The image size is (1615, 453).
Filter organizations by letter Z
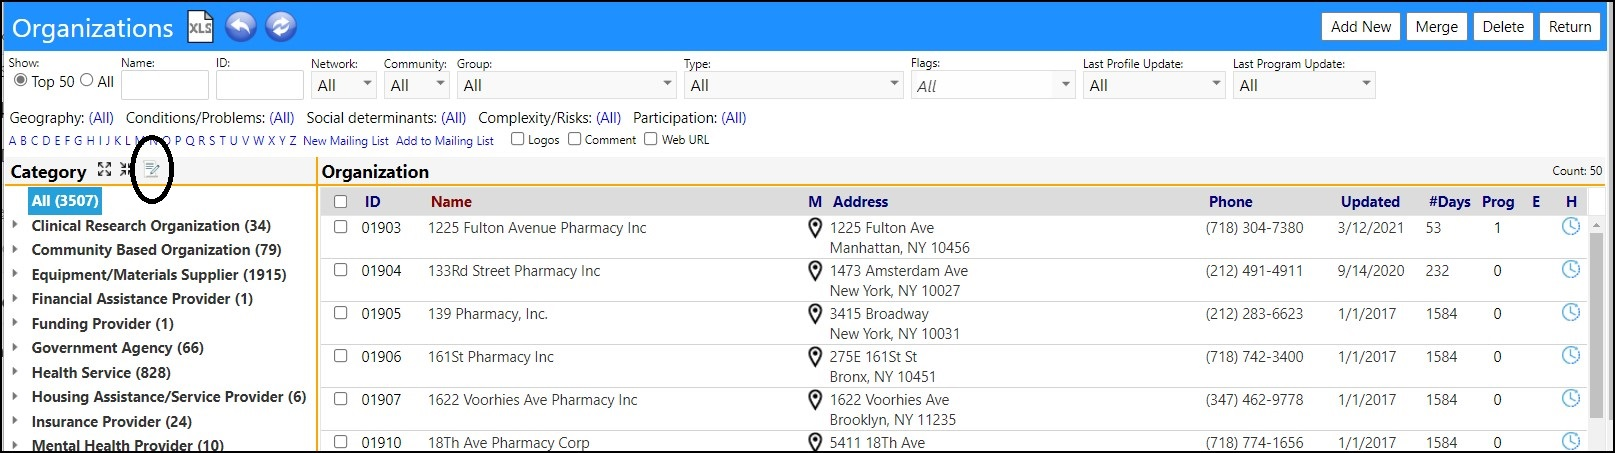tap(293, 141)
